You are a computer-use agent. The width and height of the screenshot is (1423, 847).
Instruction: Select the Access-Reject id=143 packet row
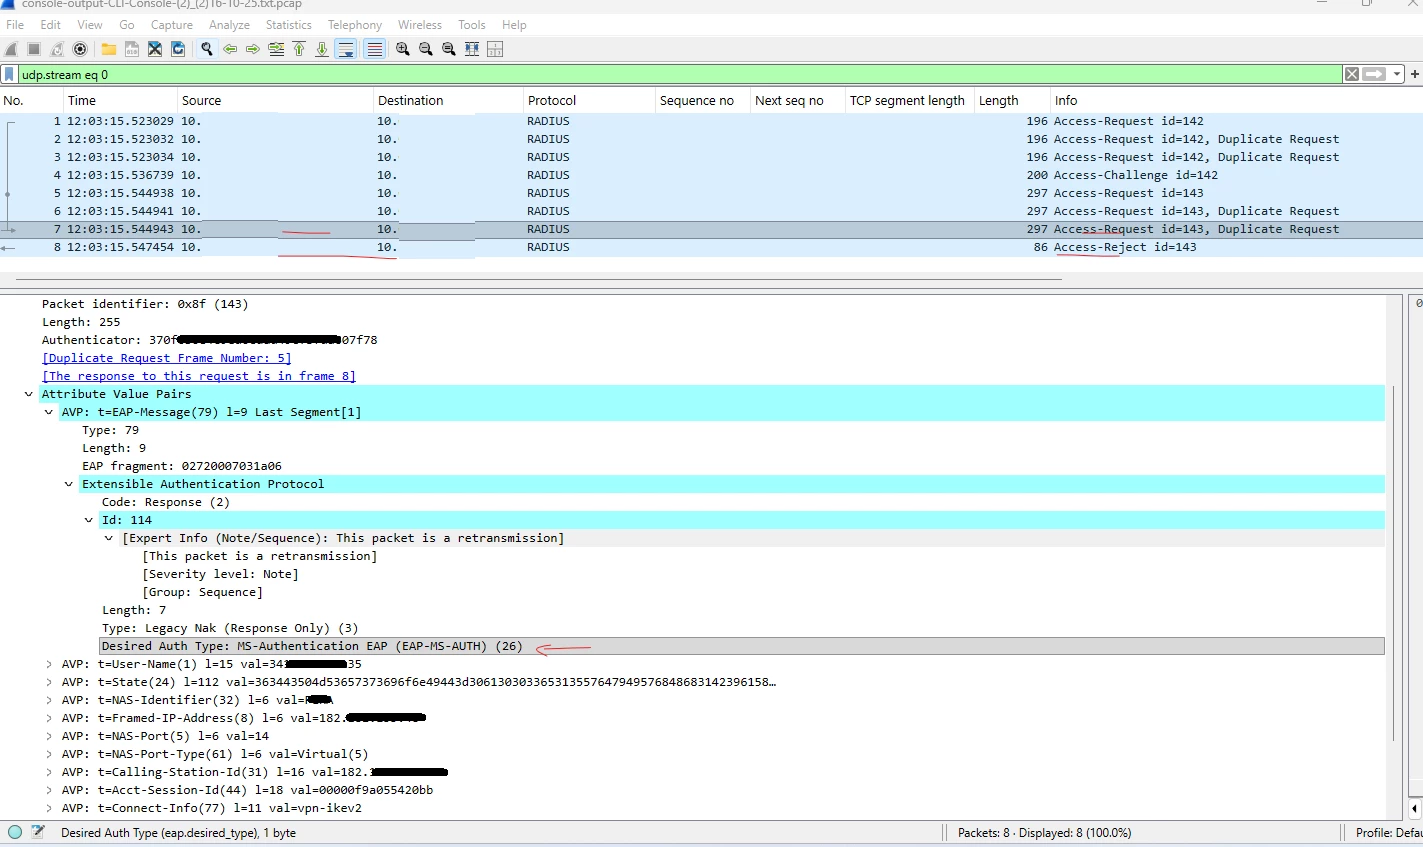point(711,247)
